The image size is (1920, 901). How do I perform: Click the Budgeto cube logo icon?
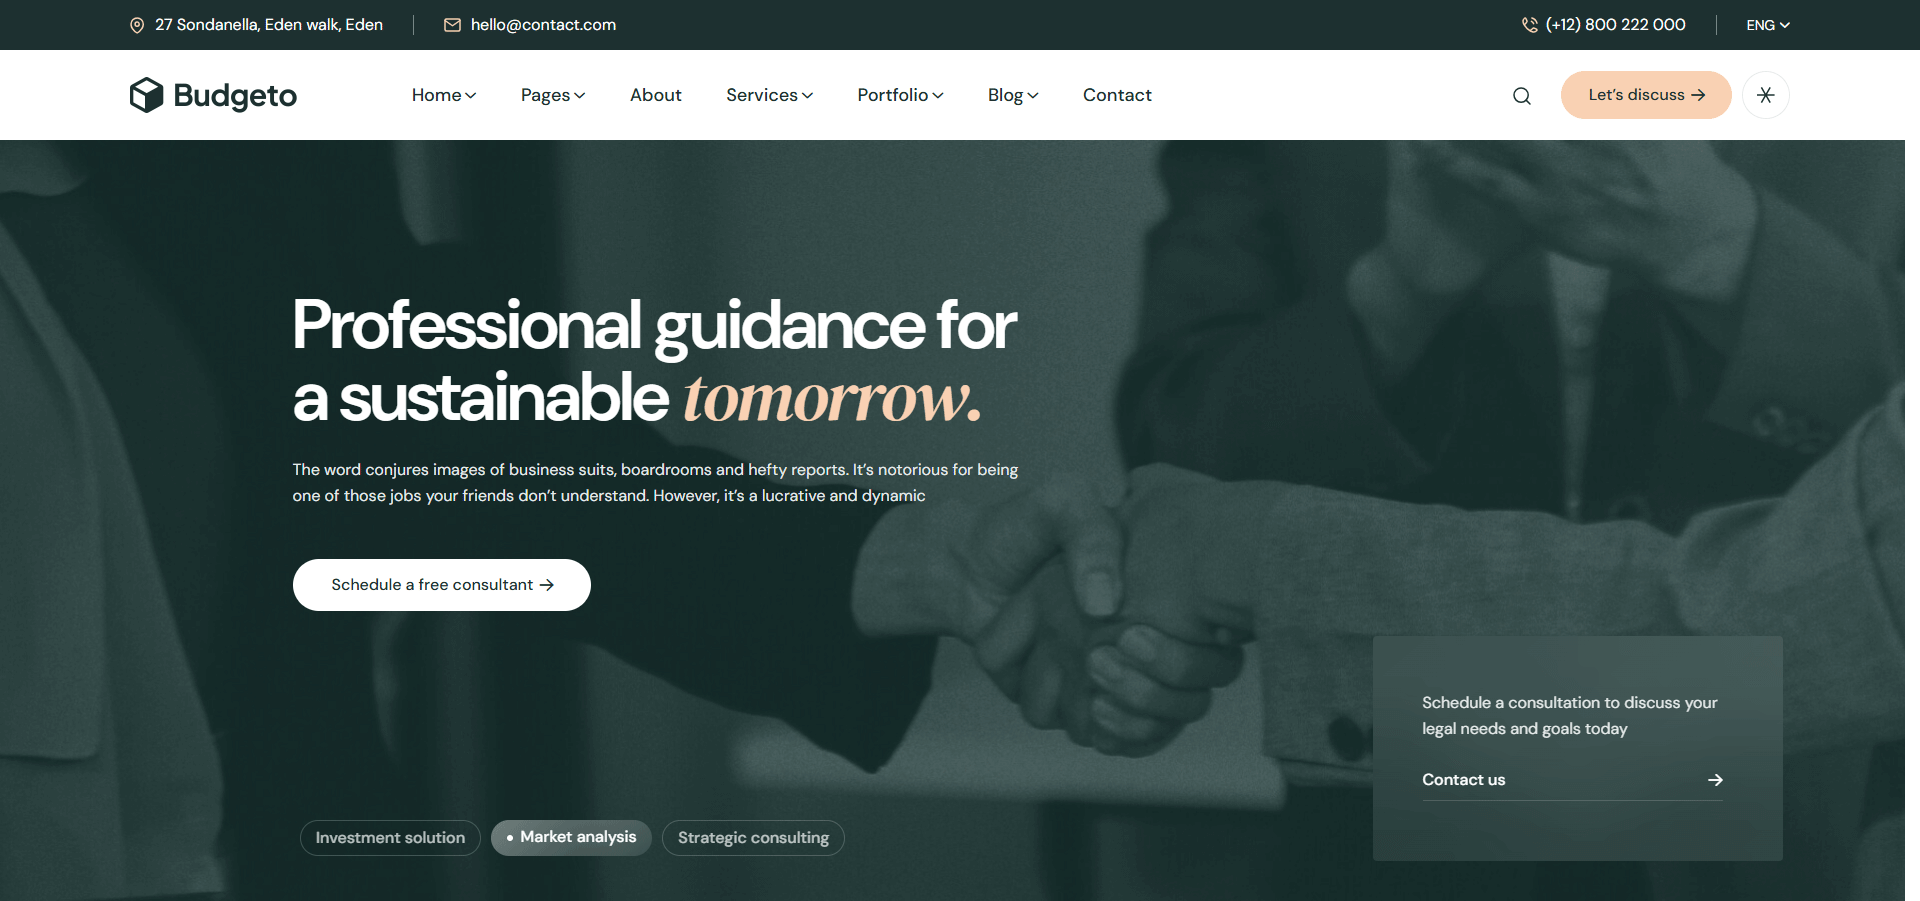point(146,95)
